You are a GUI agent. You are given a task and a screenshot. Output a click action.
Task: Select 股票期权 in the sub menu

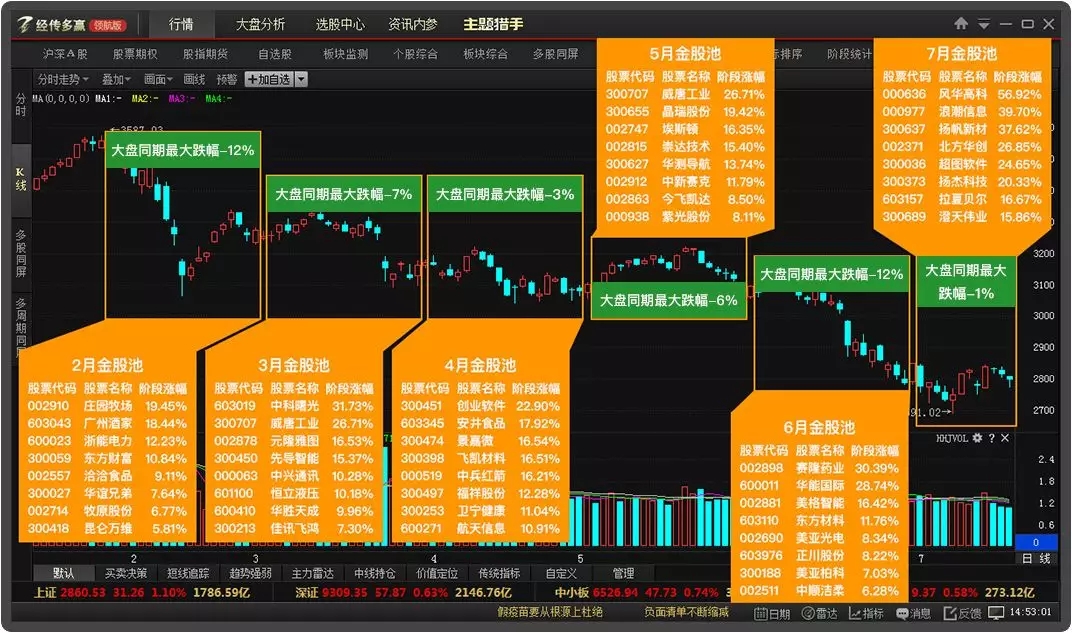point(135,54)
